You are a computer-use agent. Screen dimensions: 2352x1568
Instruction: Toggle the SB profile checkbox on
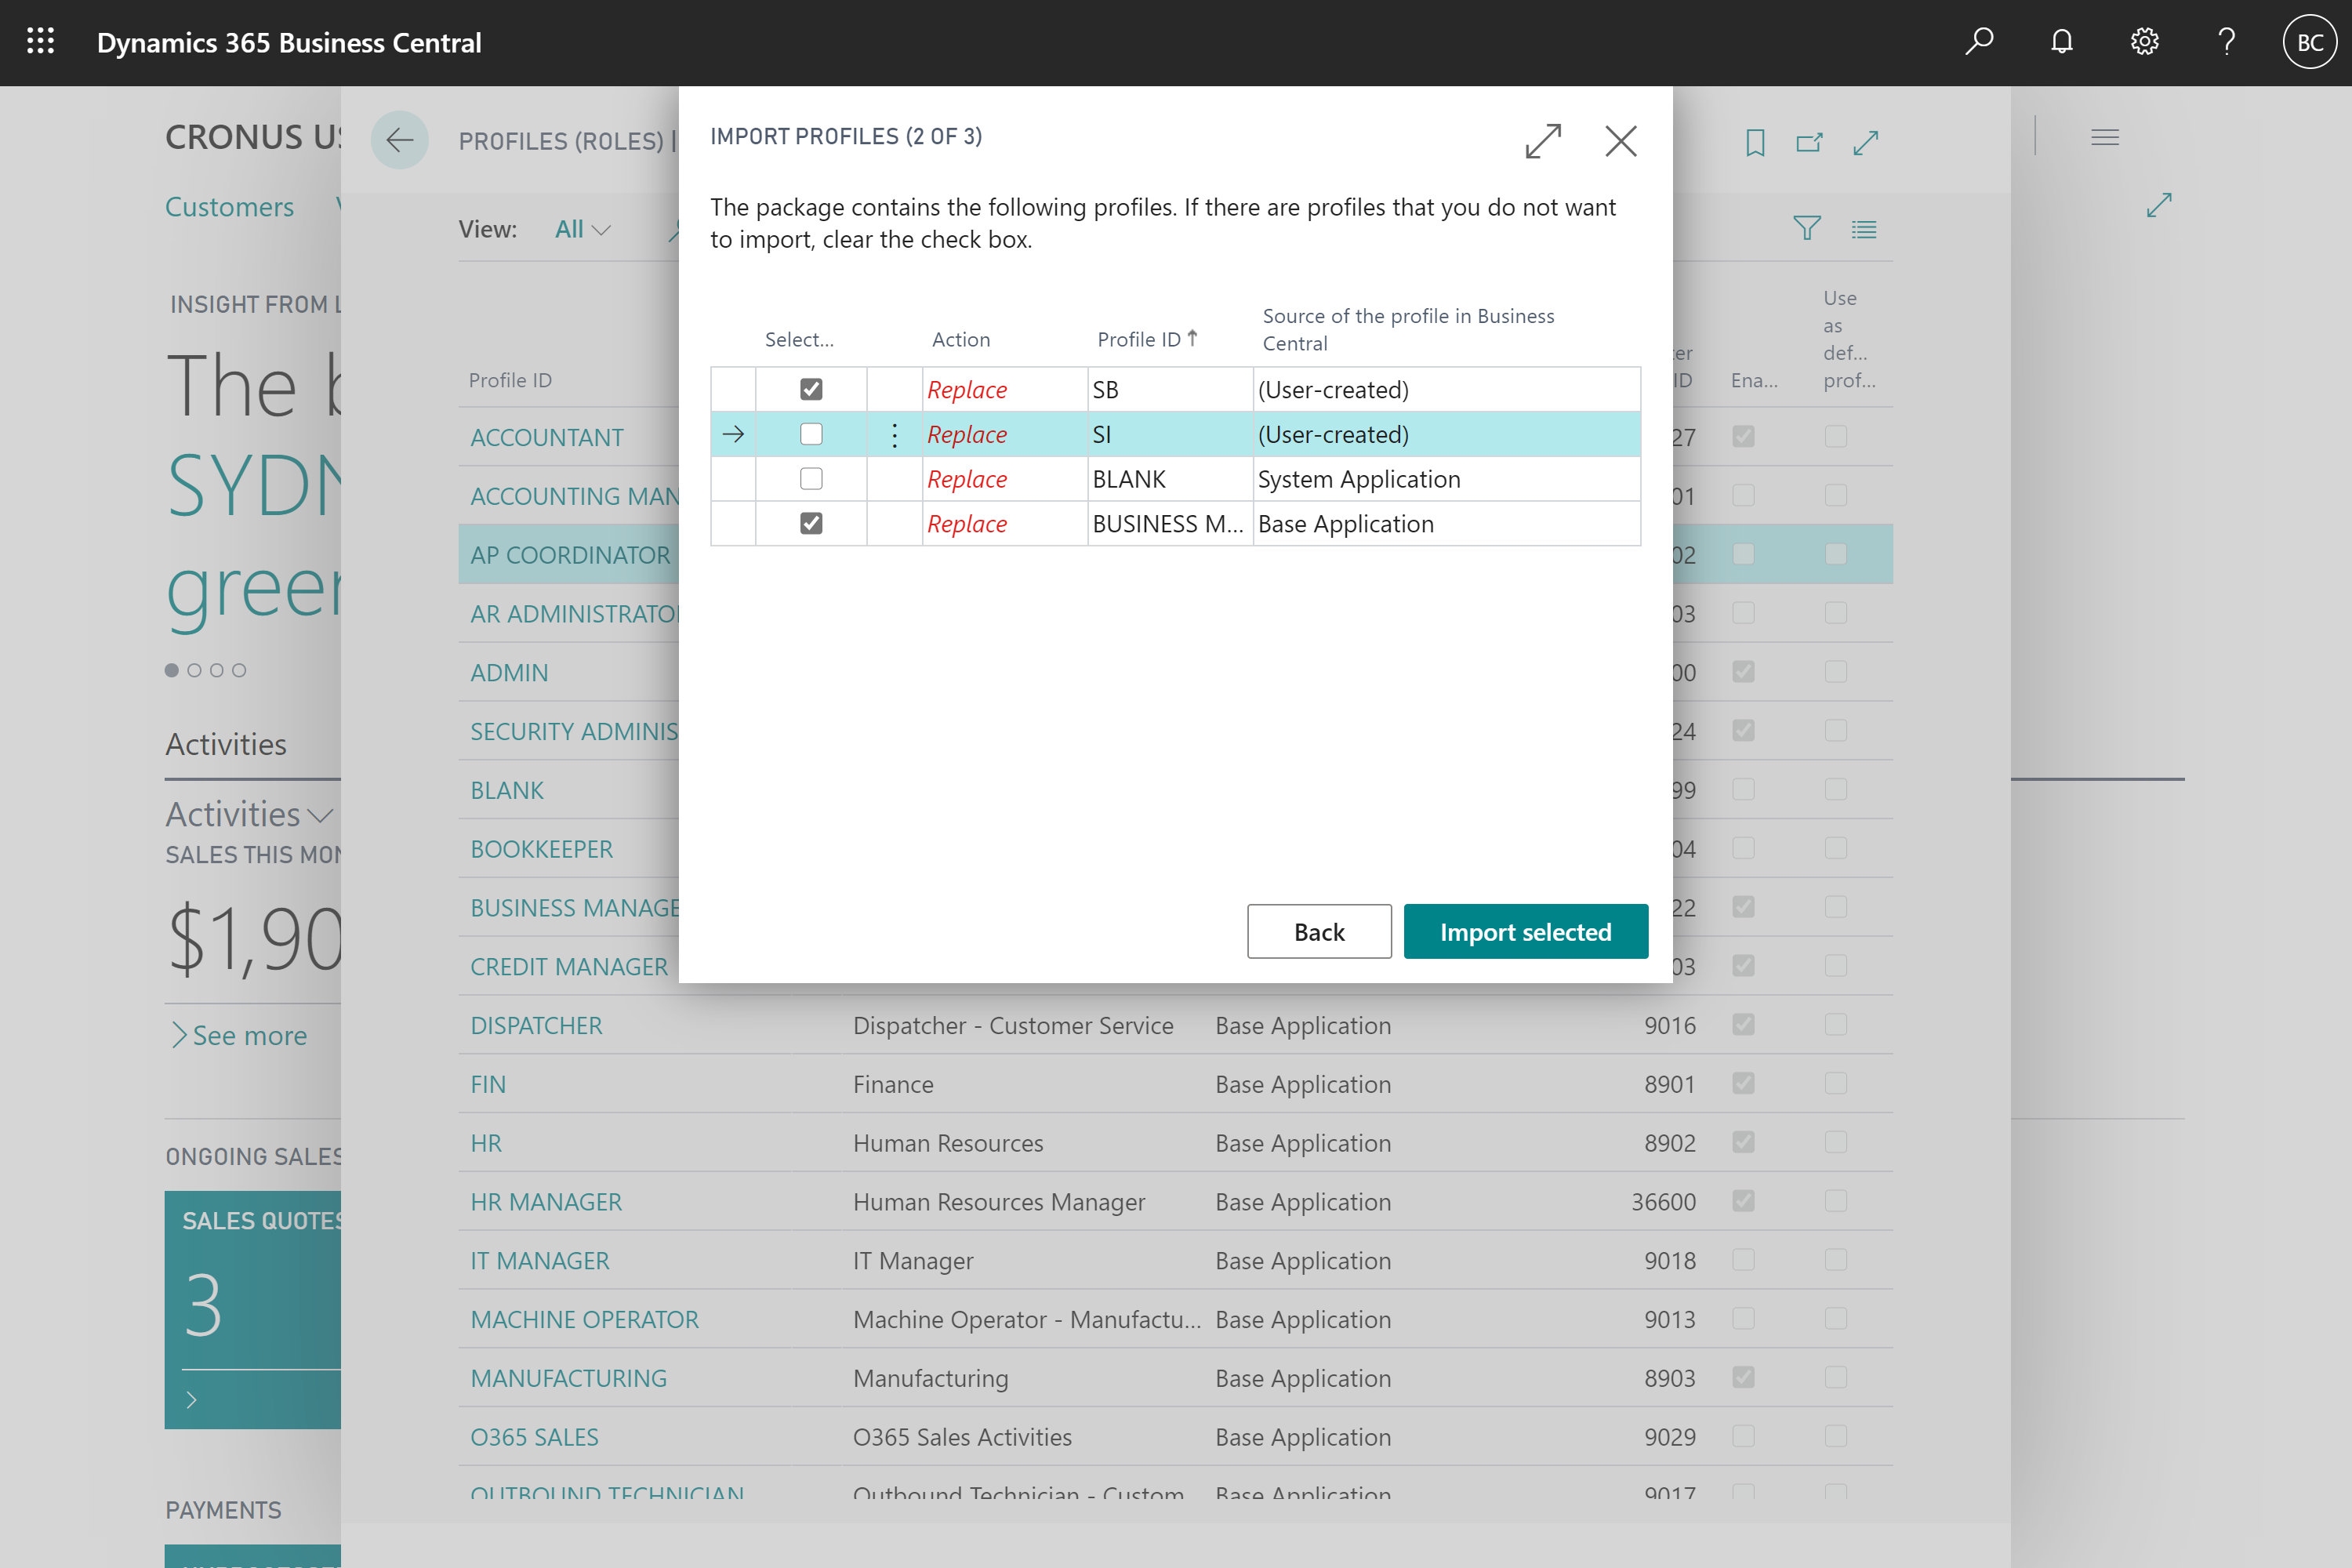[x=808, y=389]
